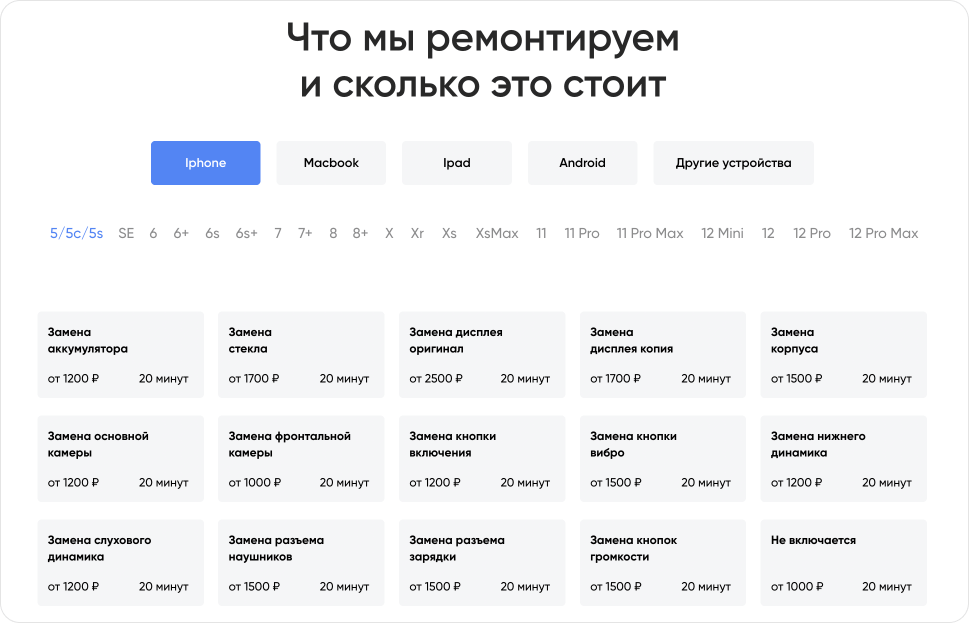
Task: Open the Замена корпуса card
Action: click(844, 355)
